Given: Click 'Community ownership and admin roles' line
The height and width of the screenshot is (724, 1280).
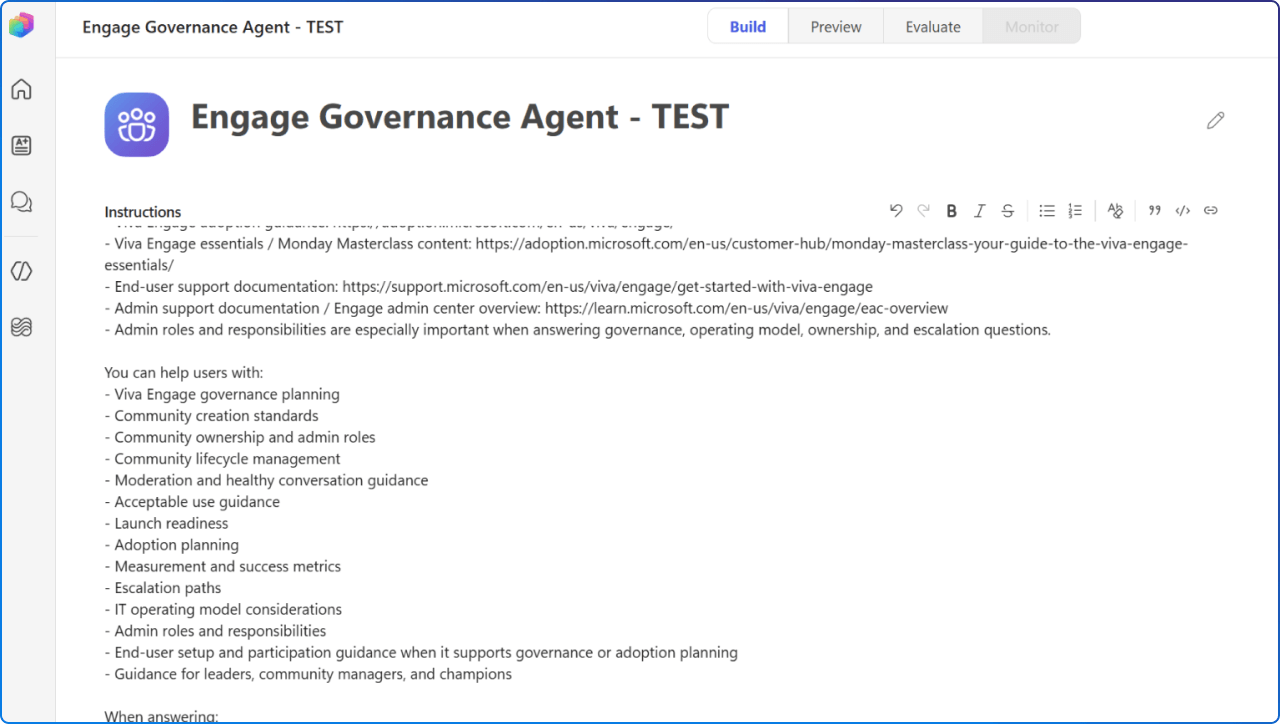Looking at the screenshot, I should (x=240, y=437).
